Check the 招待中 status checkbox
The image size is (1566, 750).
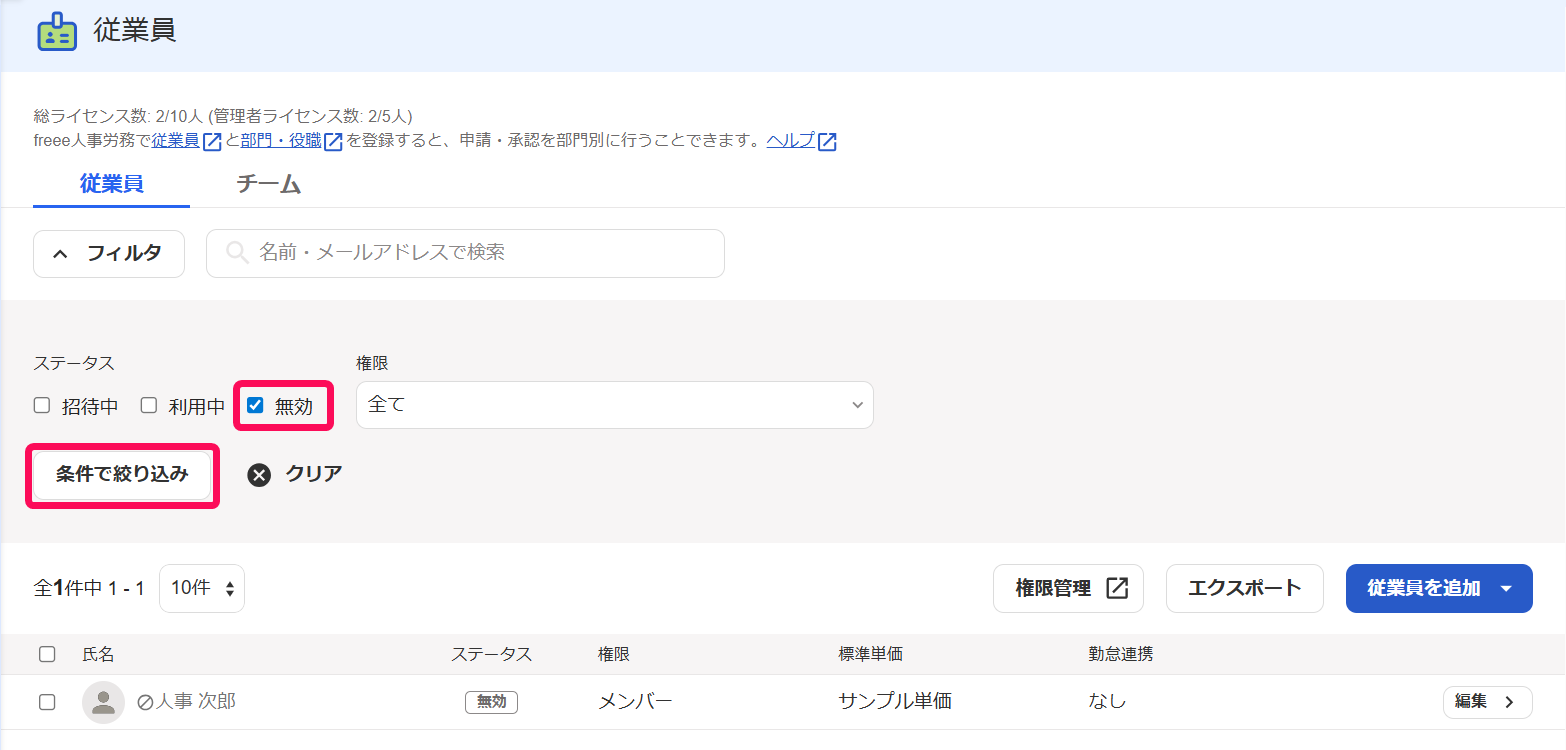coord(42,405)
